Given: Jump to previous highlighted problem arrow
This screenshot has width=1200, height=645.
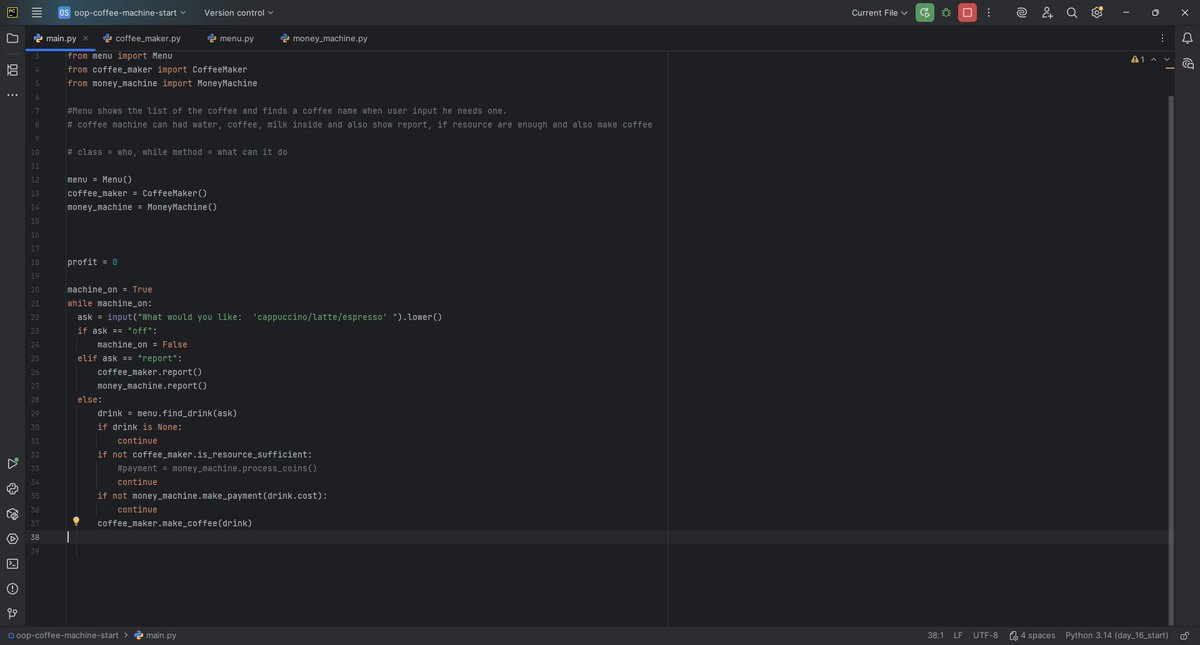Looking at the screenshot, I should click(x=1153, y=60).
